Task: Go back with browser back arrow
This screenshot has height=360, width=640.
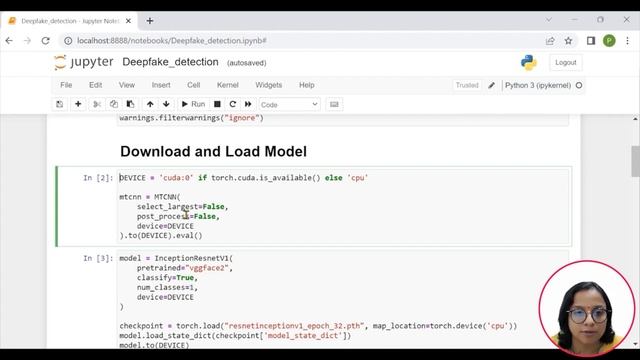Action: pyautogui.click(x=9, y=41)
